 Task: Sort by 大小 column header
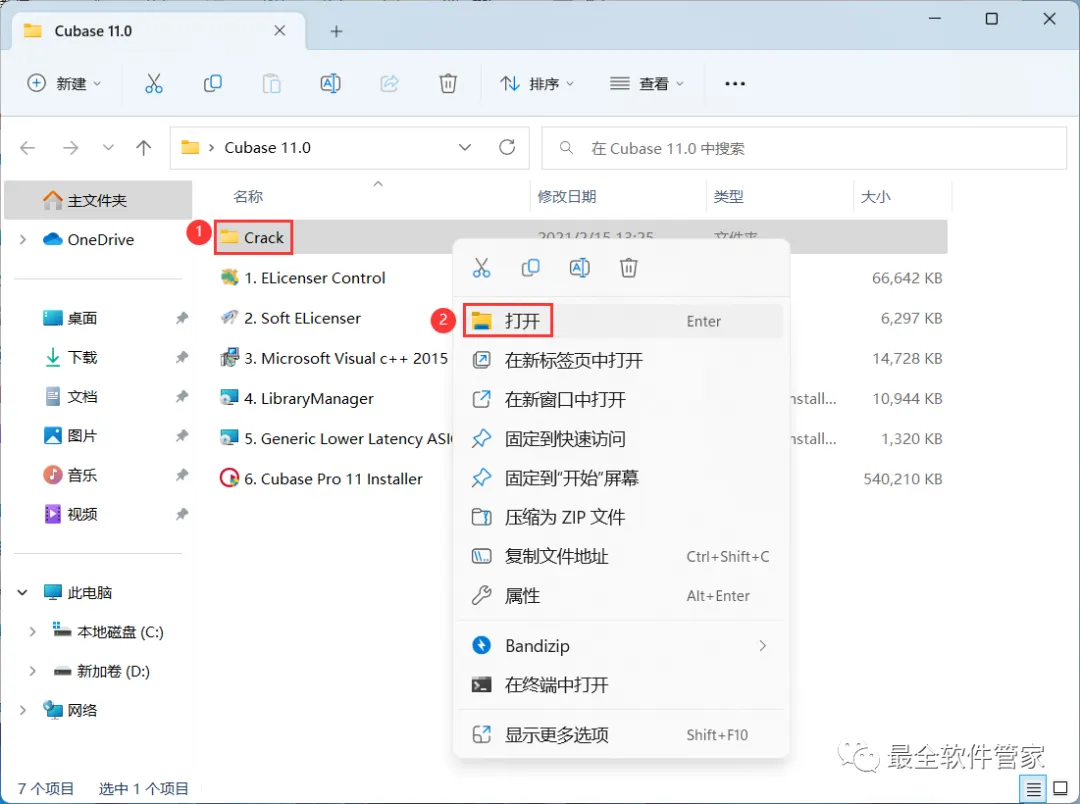click(x=875, y=196)
